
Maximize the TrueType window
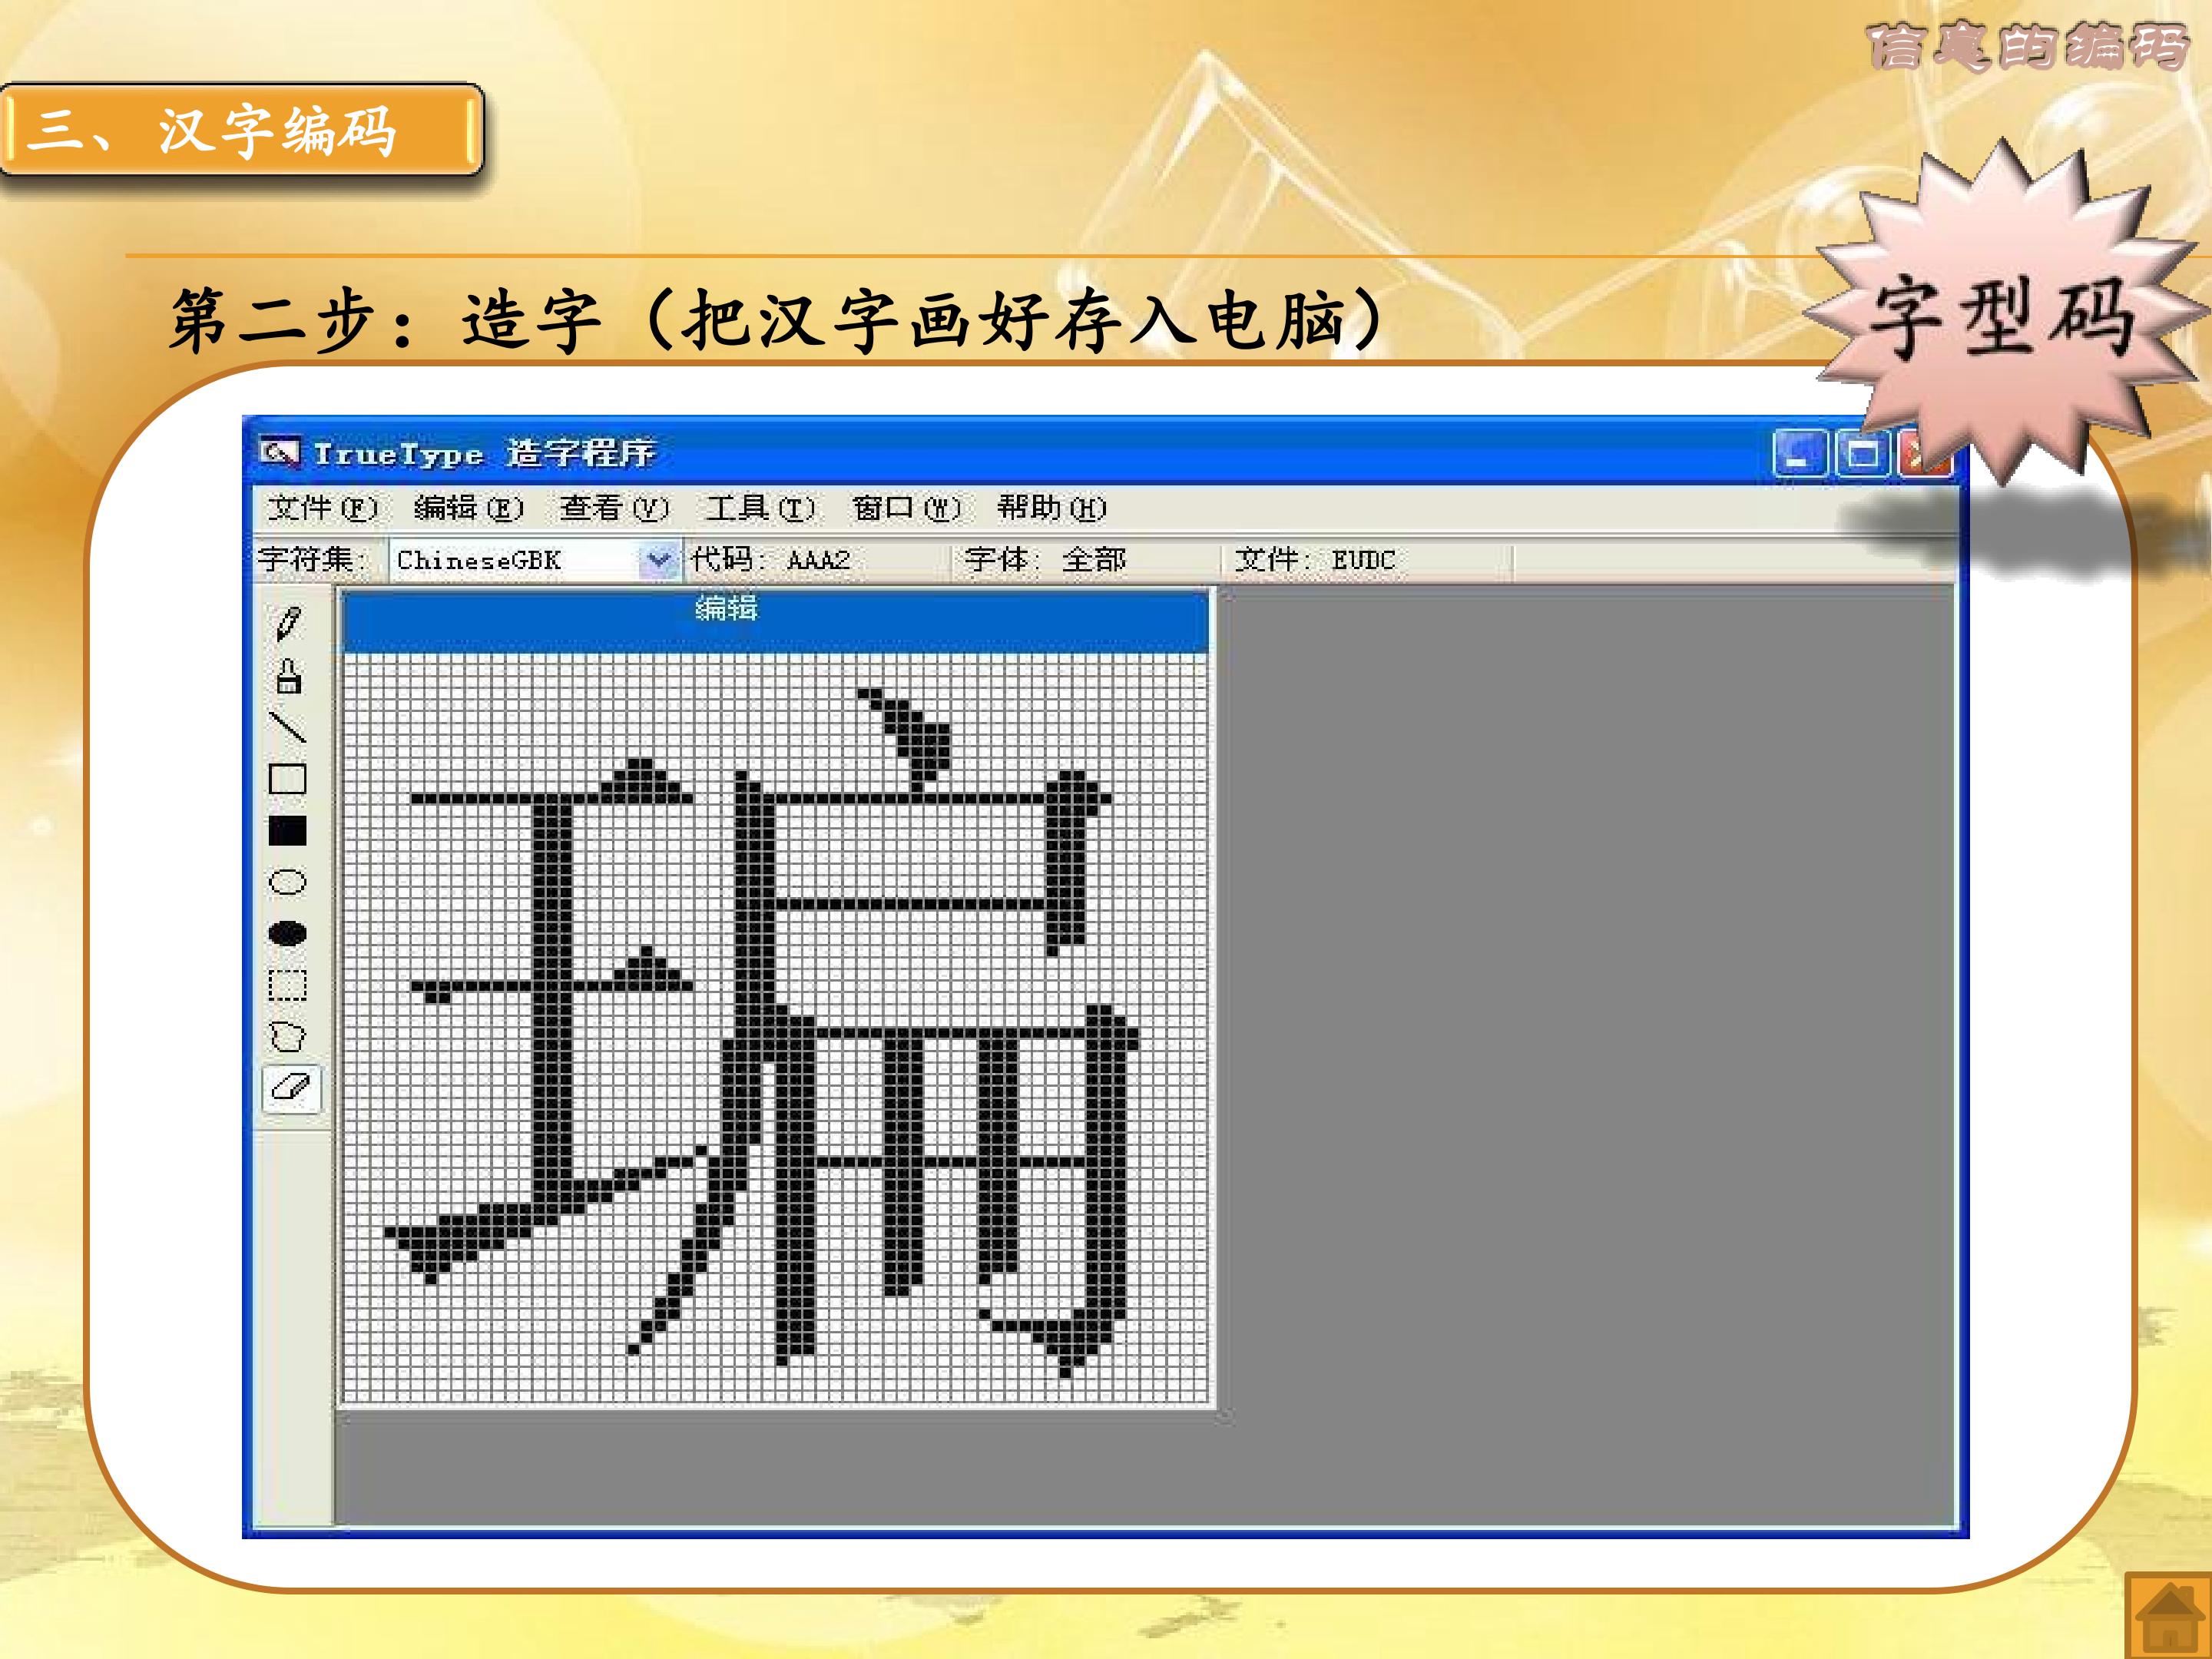pos(1862,455)
